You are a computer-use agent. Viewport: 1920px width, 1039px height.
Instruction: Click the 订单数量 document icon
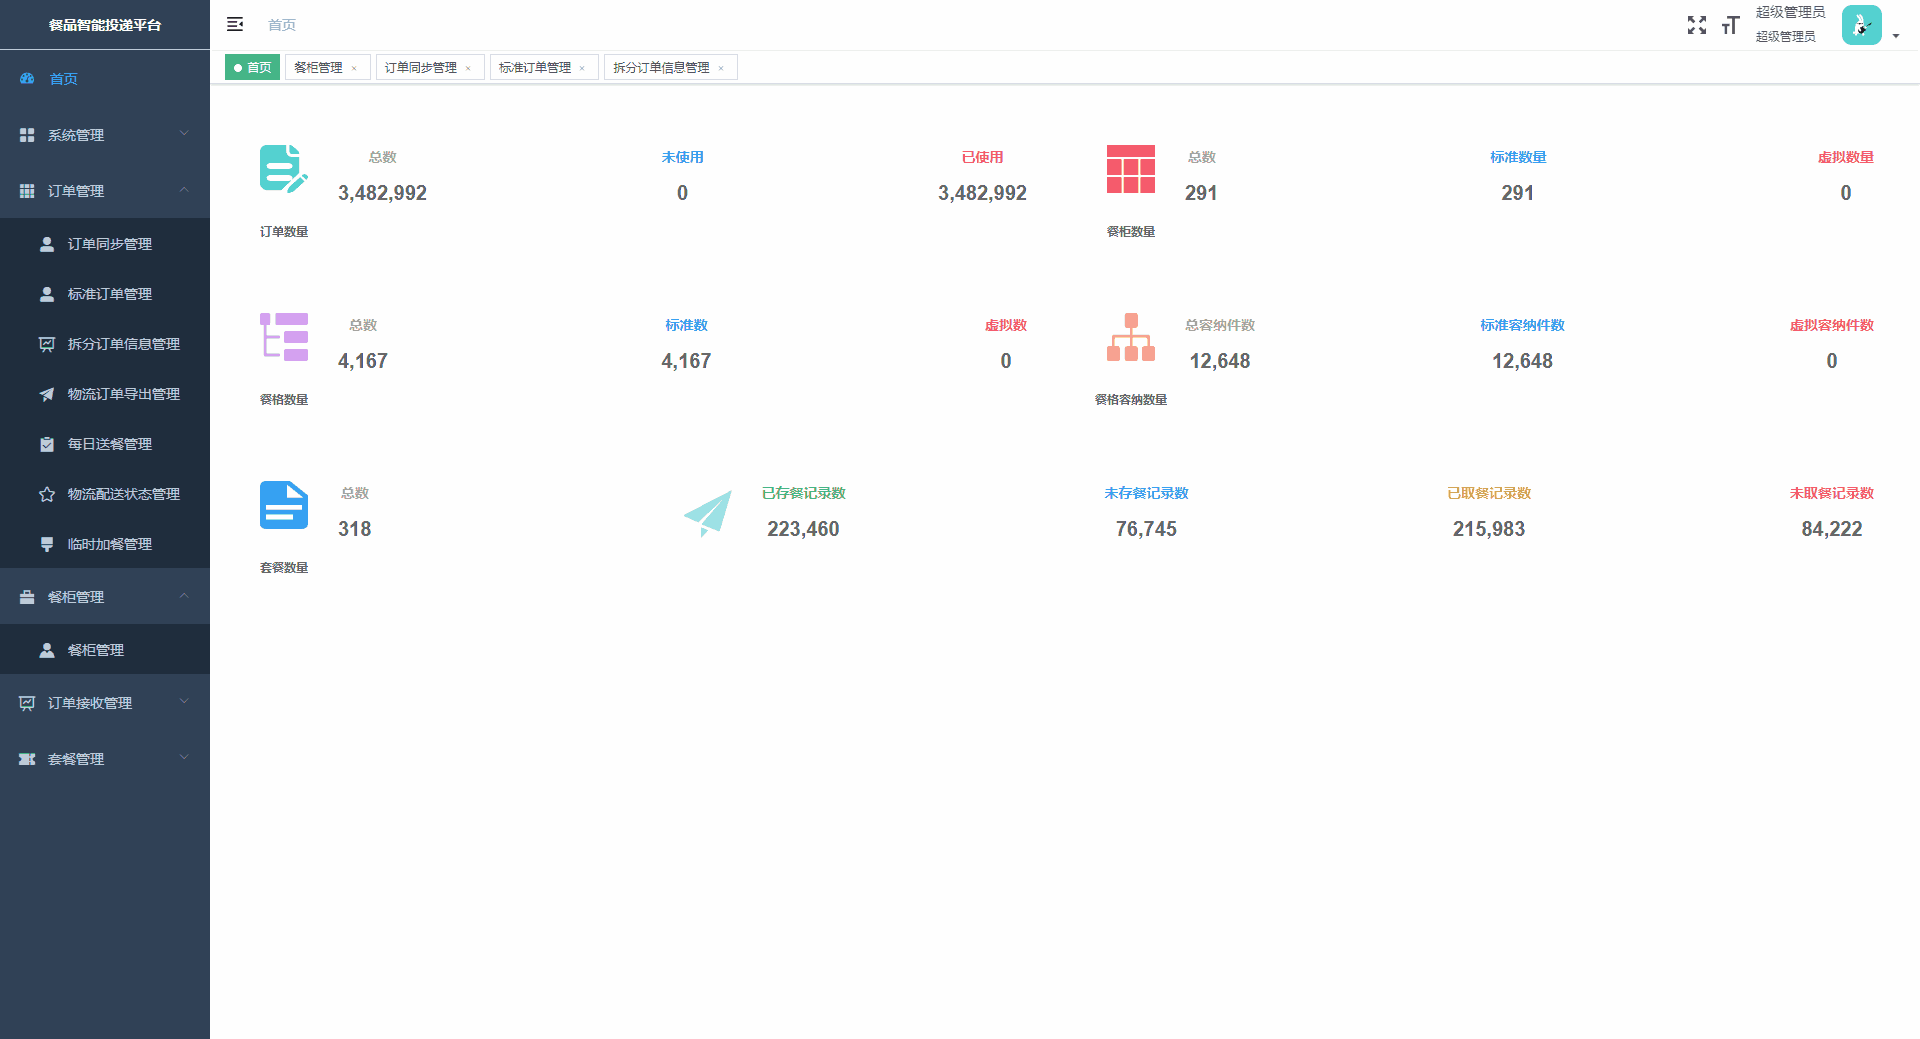[x=283, y=168]
